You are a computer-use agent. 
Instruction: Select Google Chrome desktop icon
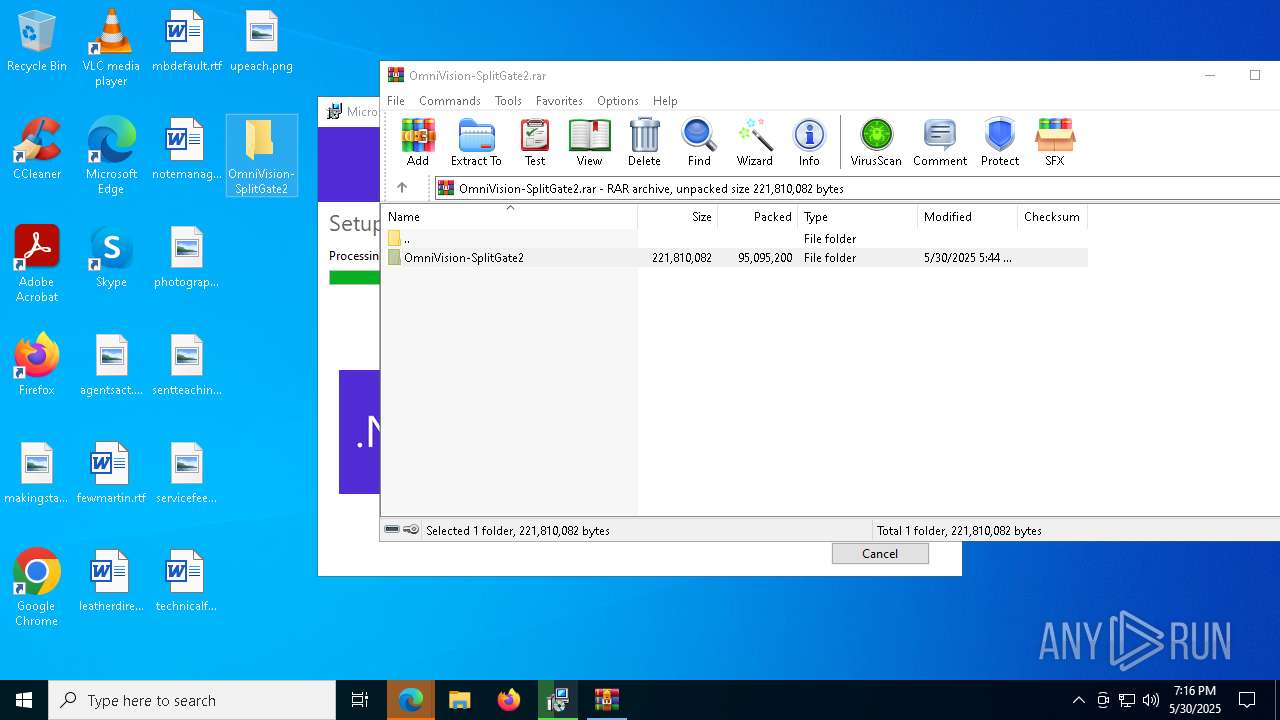36,588
